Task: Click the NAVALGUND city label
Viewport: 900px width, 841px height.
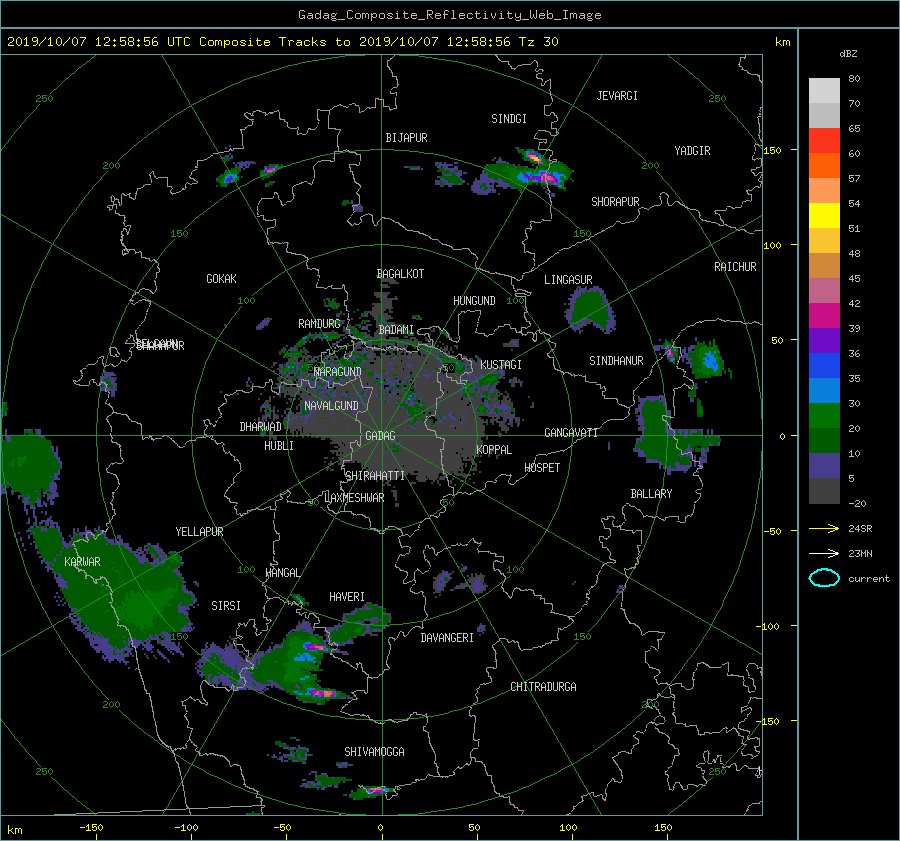Action: [331, 406]
